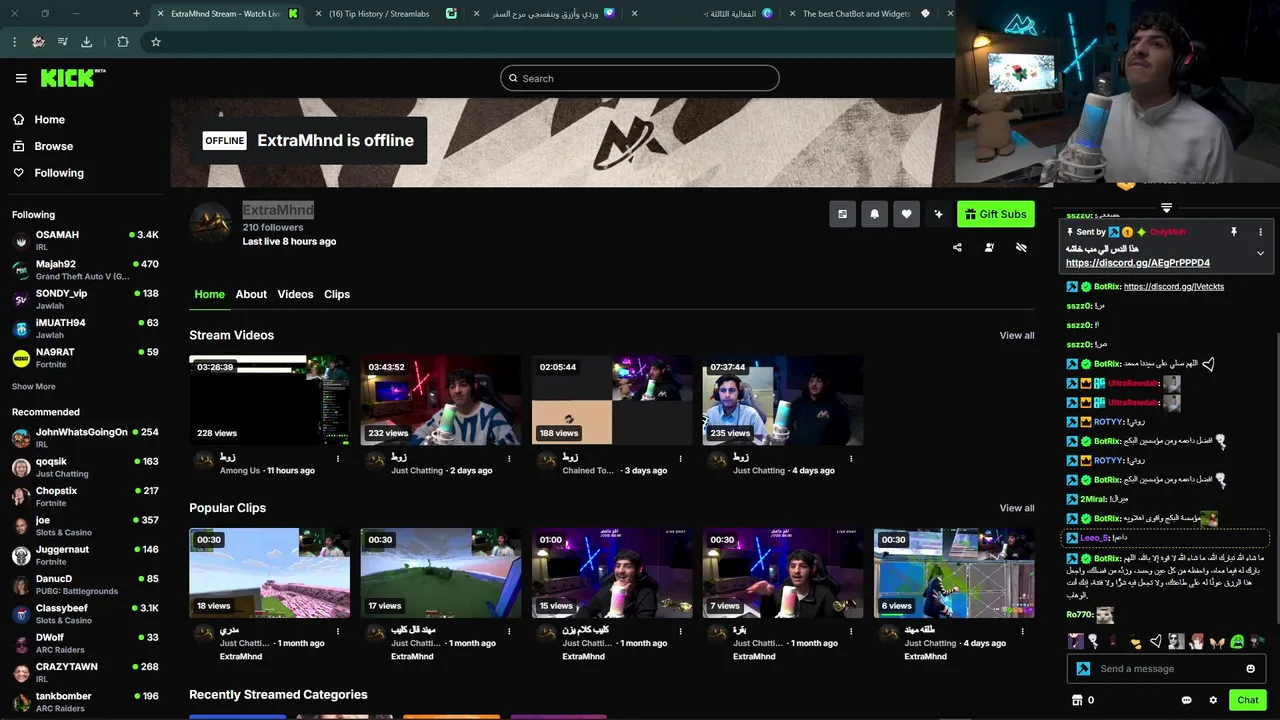The height and width of the screenshot is (720, 1280).
Task: Open pinned message three-dot menu
Action: click(x=1260, y=232)
